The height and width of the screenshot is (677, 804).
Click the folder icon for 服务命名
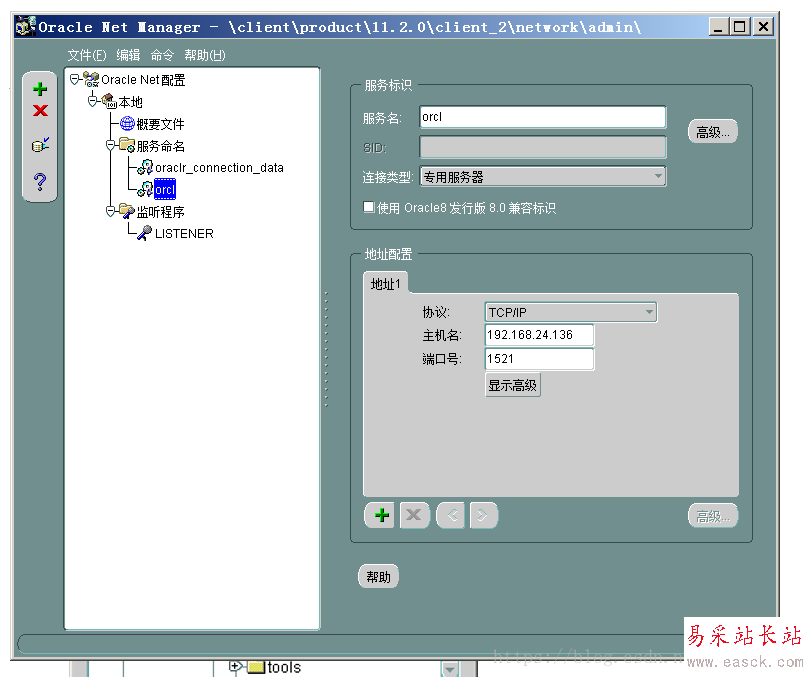[127, 145]
